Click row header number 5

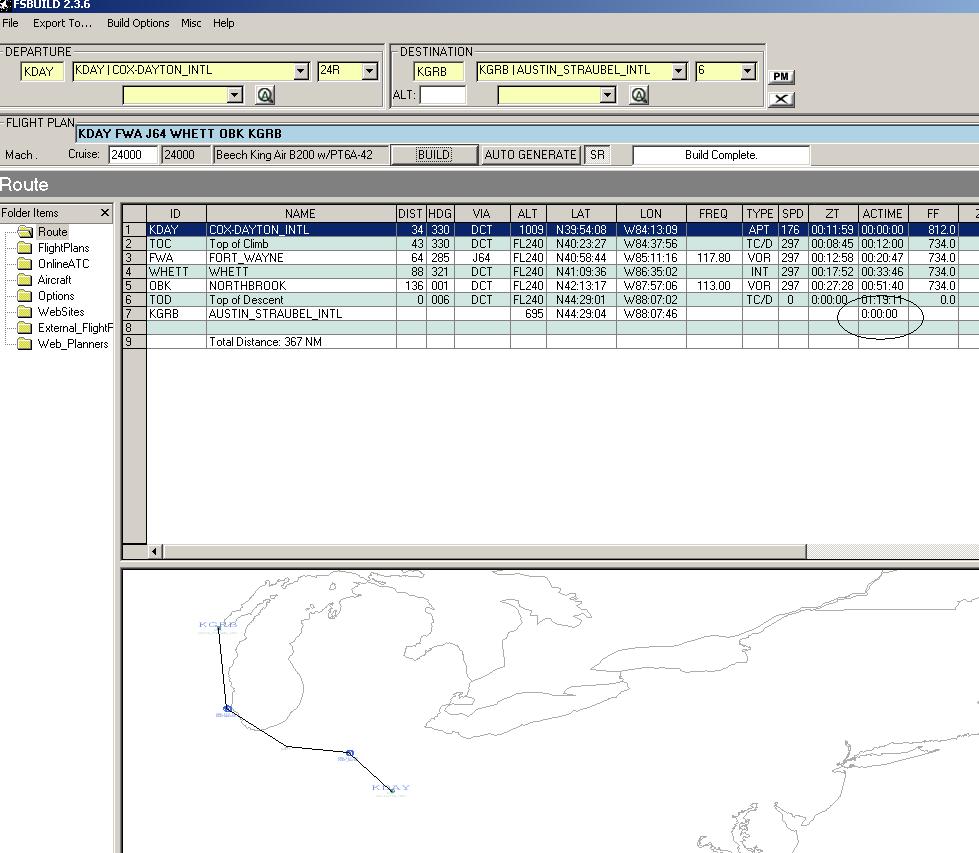[134, 285]
